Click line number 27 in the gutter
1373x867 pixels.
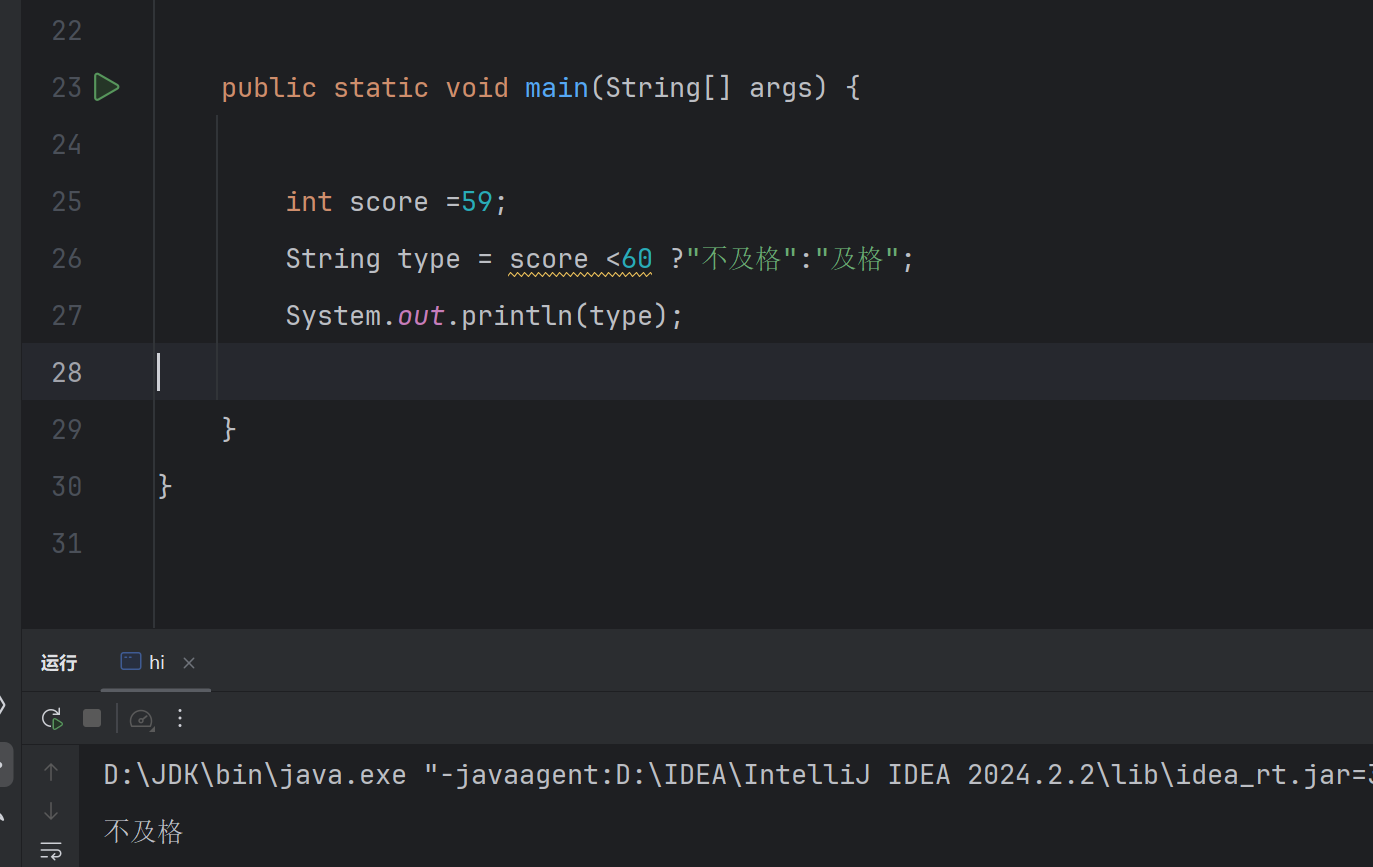[x=67, y=316]
